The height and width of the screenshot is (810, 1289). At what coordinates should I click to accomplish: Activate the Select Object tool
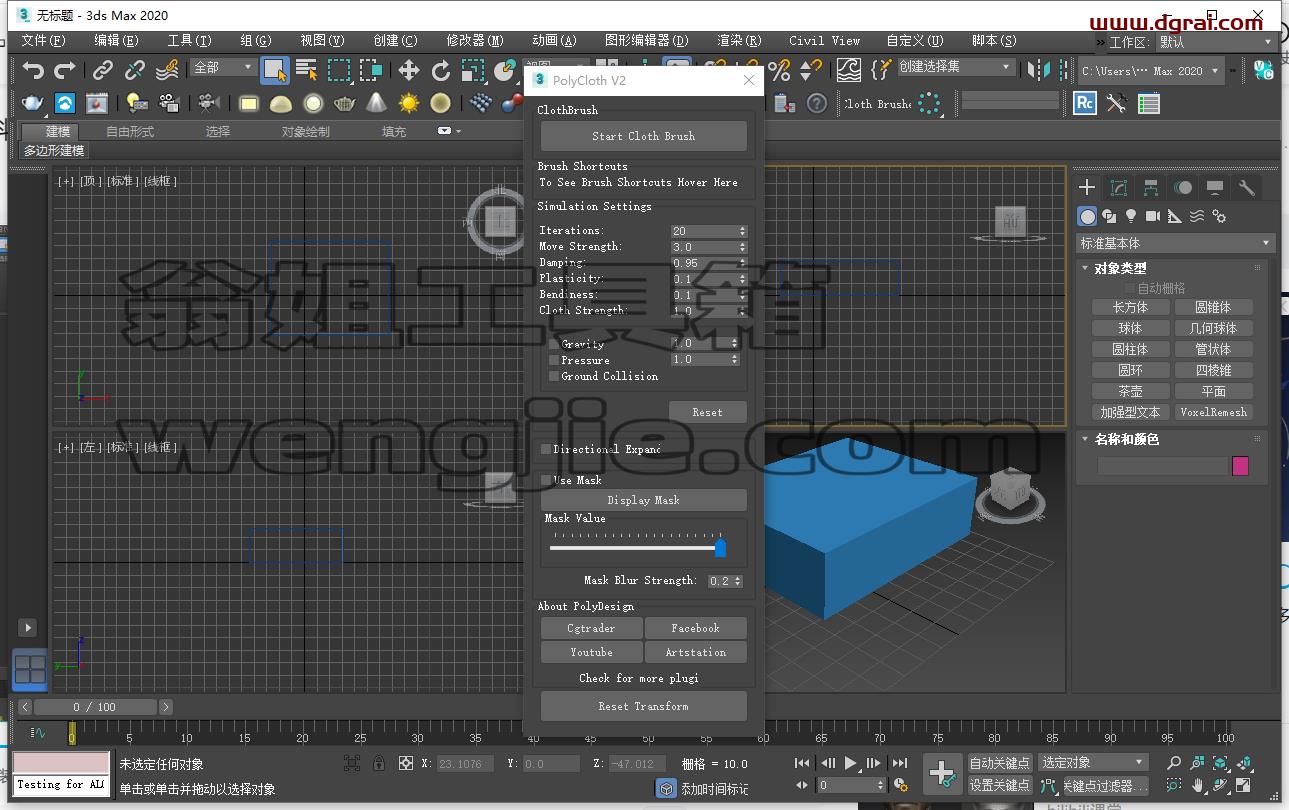[x=274, y=70]
